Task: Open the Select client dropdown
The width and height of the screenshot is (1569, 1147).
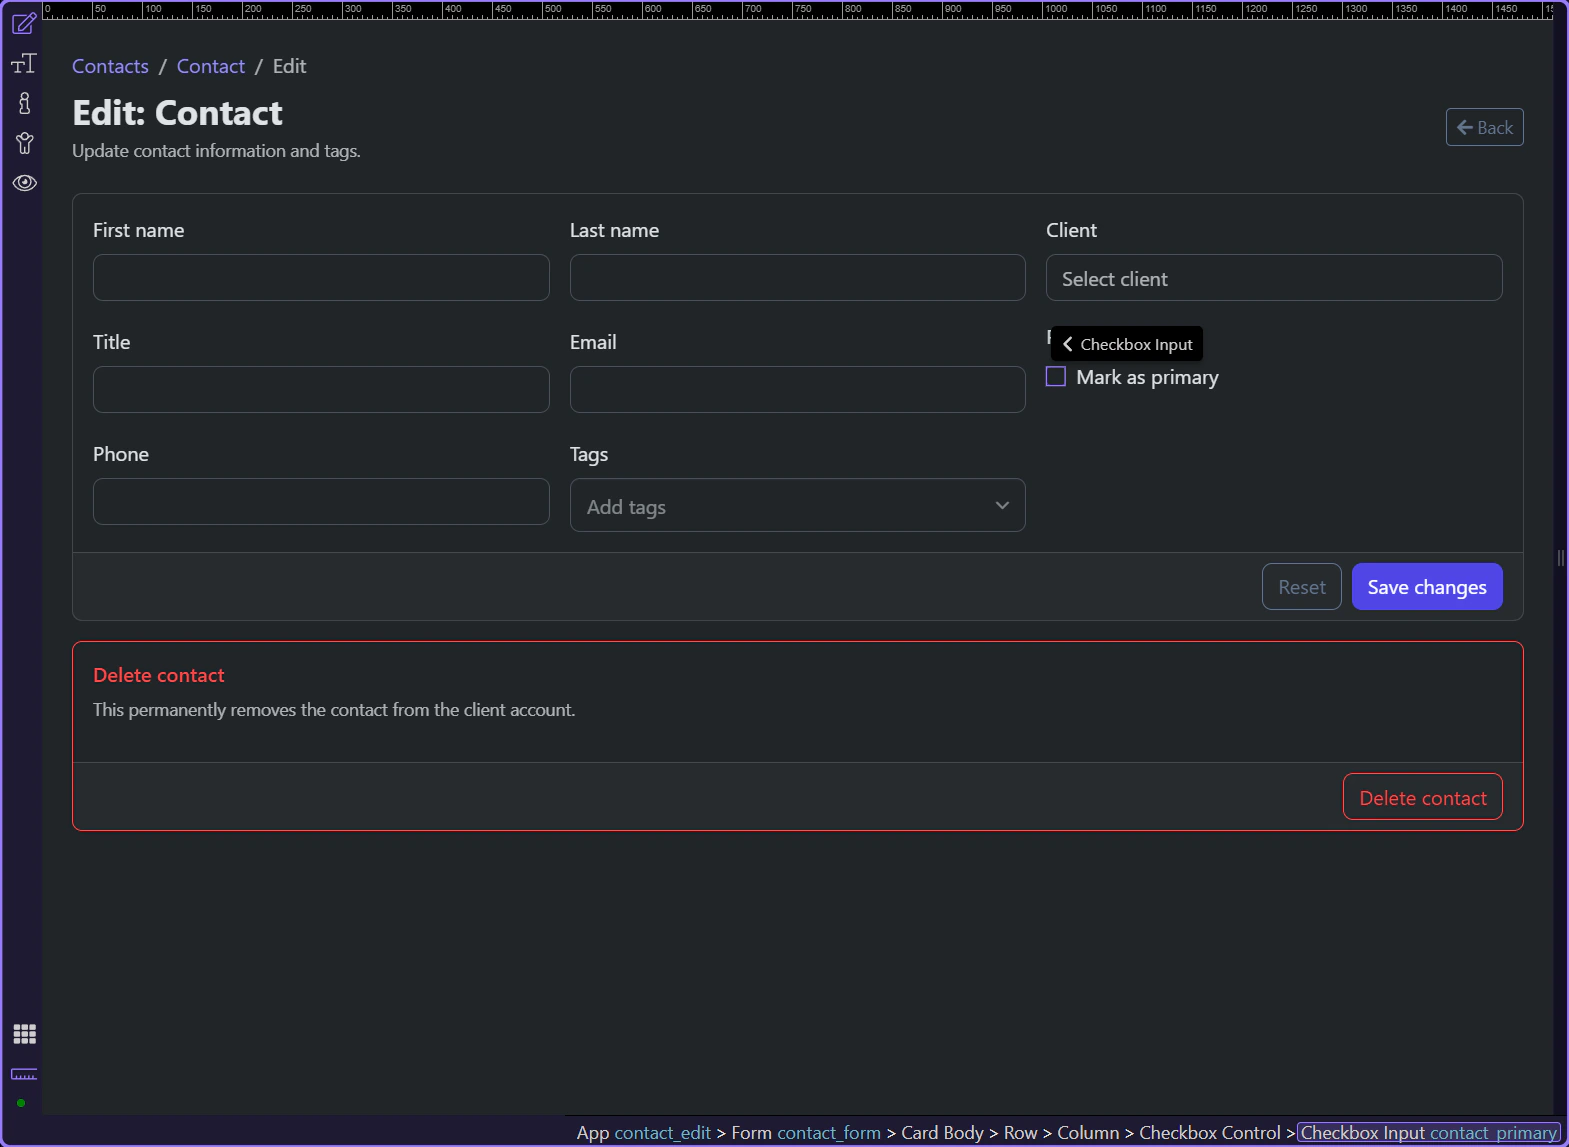Action: point(1273,278)
